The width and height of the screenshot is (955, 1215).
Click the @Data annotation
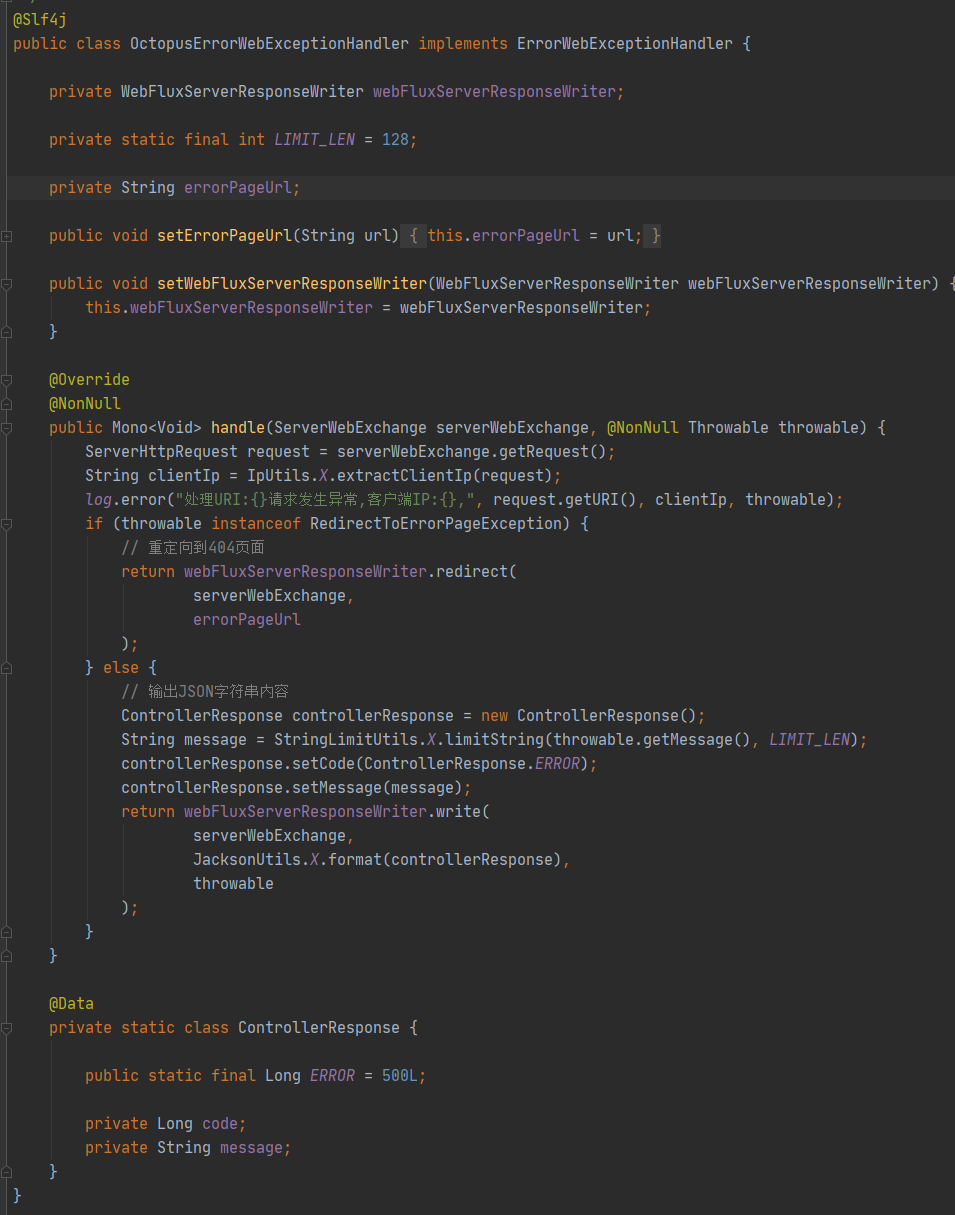tap(71, 1004)
